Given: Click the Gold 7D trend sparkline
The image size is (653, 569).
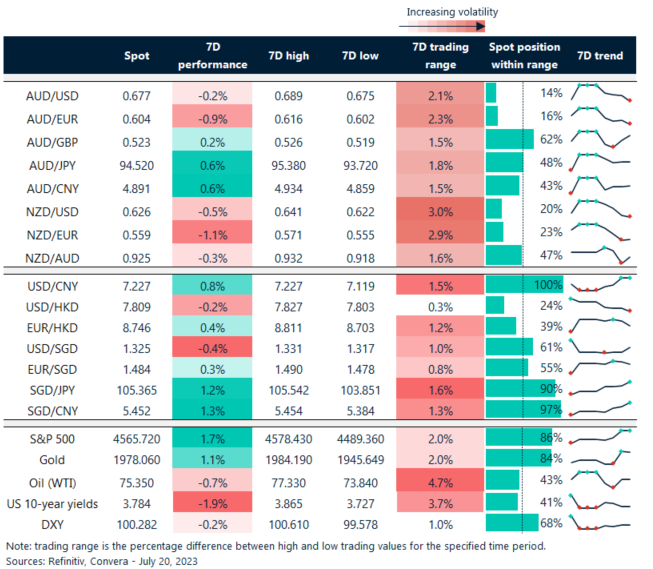Looking at the screenshot, I should tap(601, 459).
